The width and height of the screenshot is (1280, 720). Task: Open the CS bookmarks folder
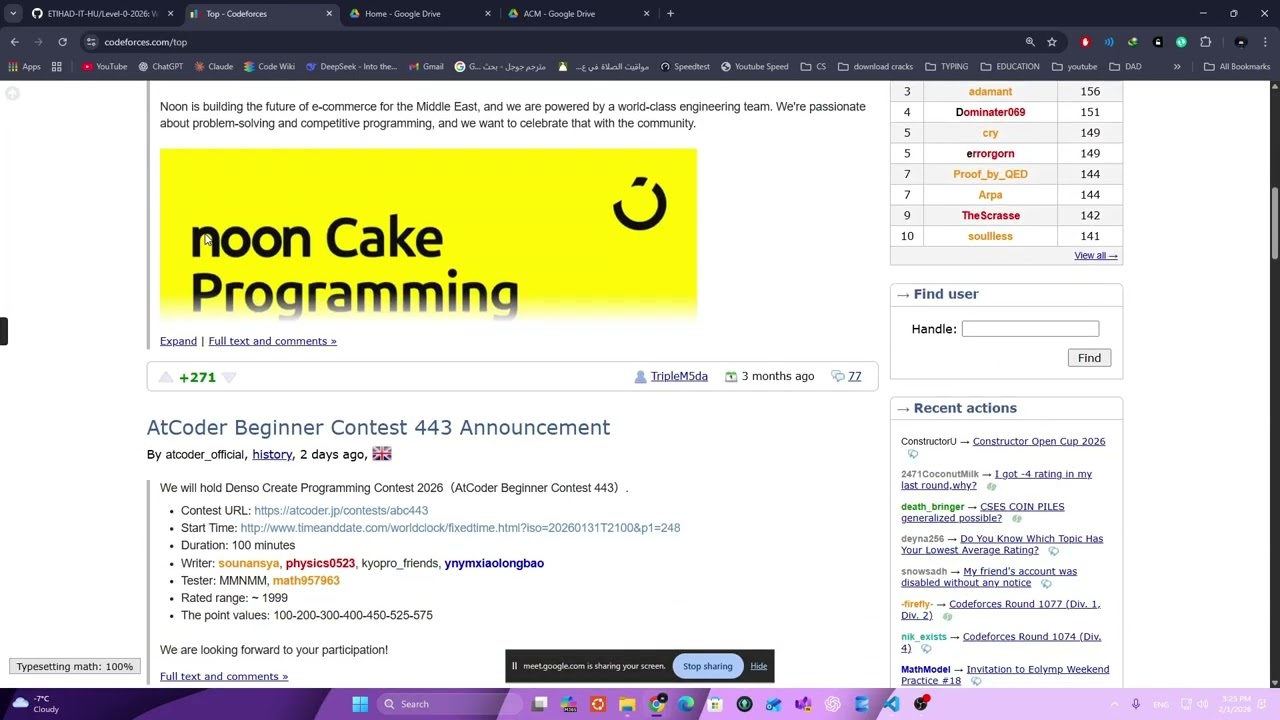(813, 67)
